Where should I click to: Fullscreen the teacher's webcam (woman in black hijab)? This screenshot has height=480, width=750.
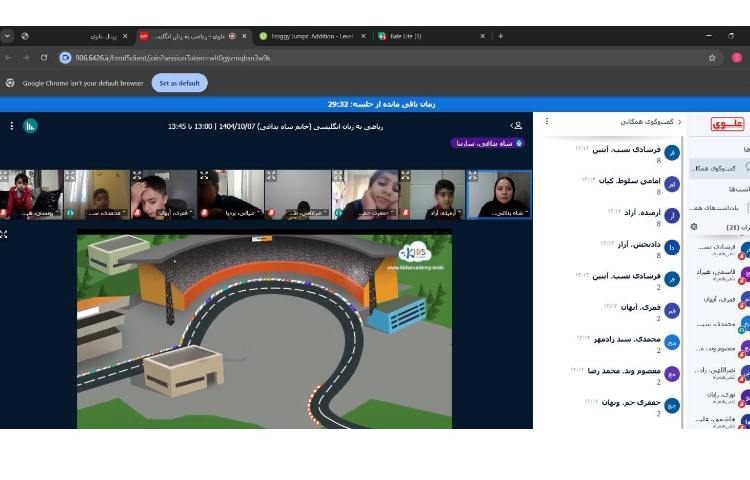(x=473, y=176)
